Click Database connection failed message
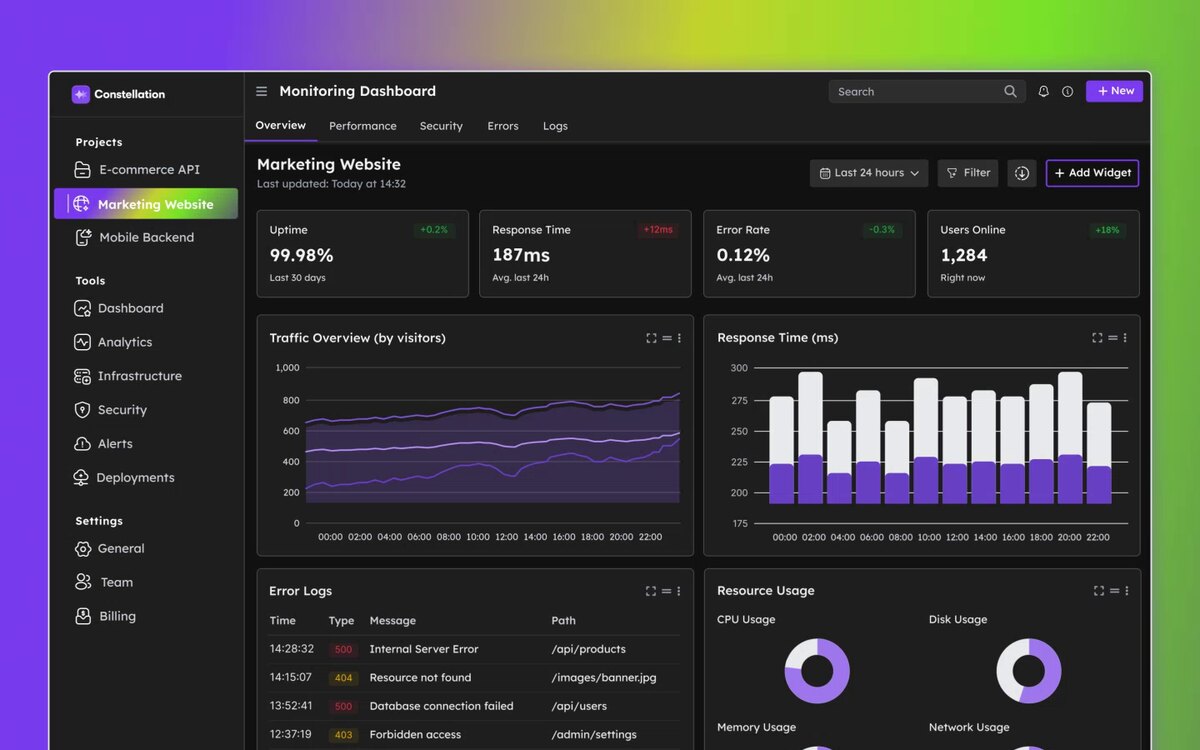The height and width of the screenshot is (750, 1200). [441, 706]
